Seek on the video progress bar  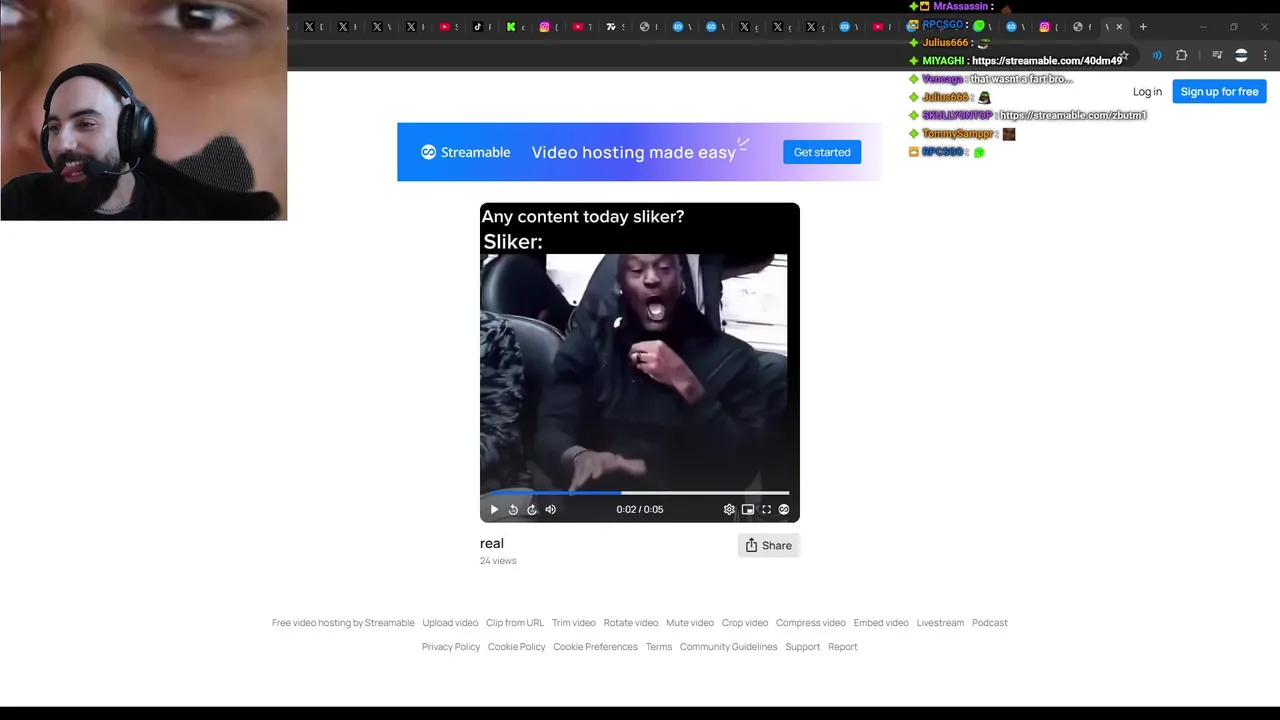point(639,492)
